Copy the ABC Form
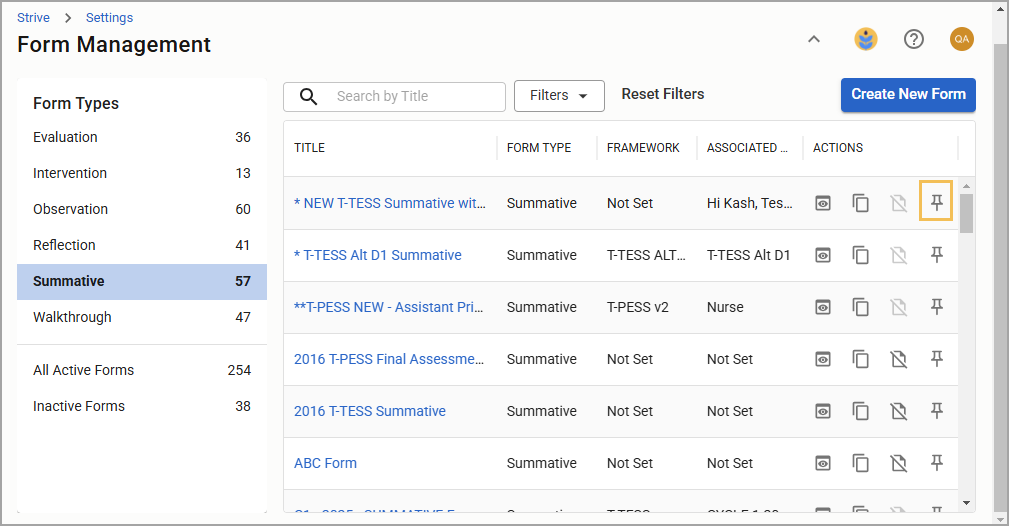Image resolution: width=1009 pixels, height=526 pixels. click(860, 464)
